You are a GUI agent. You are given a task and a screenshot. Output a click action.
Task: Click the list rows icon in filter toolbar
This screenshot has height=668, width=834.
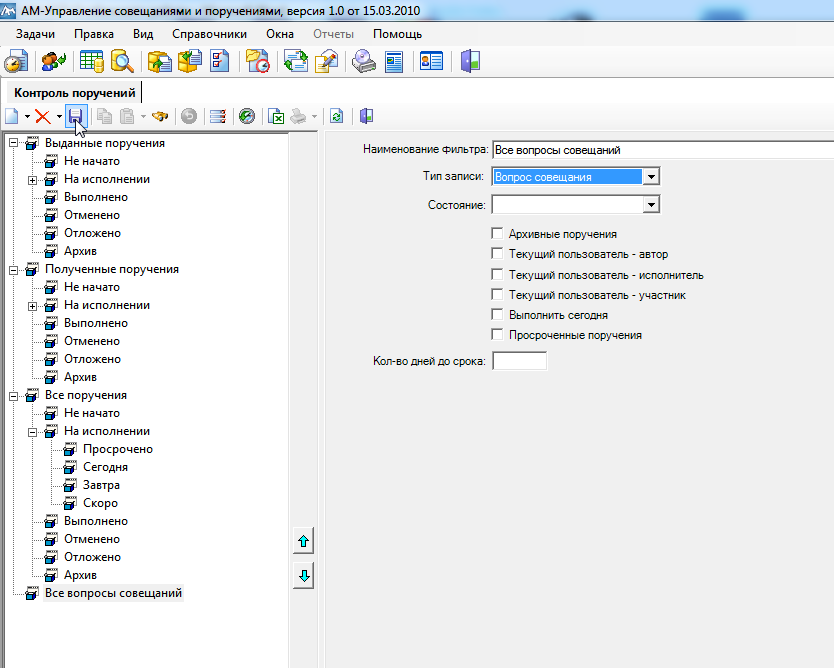[x=218, y=116]
